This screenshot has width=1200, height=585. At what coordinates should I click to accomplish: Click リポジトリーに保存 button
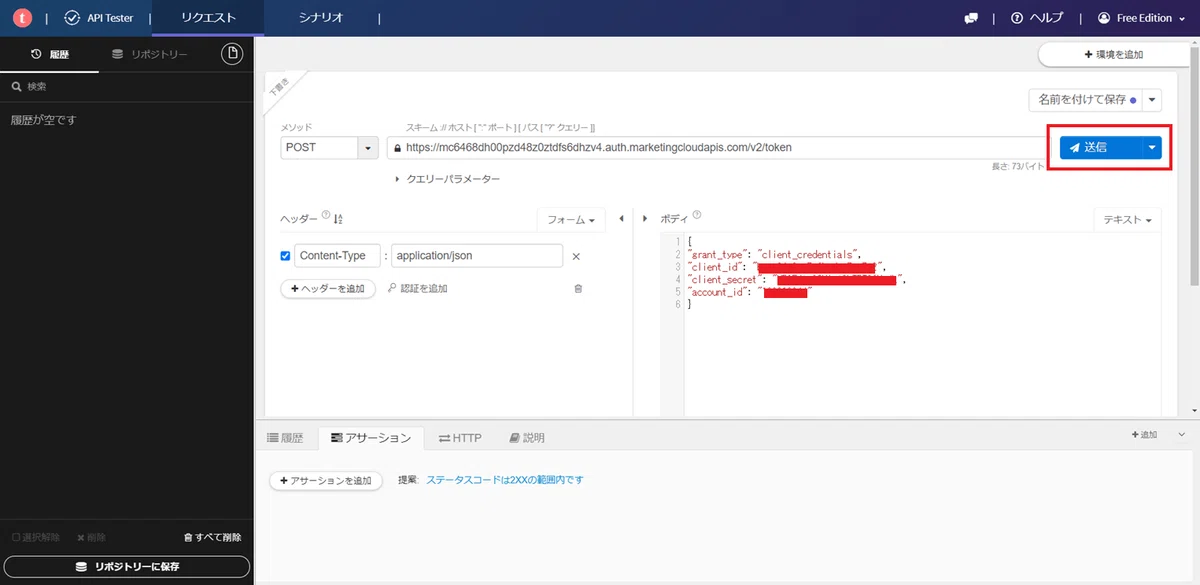127,567
